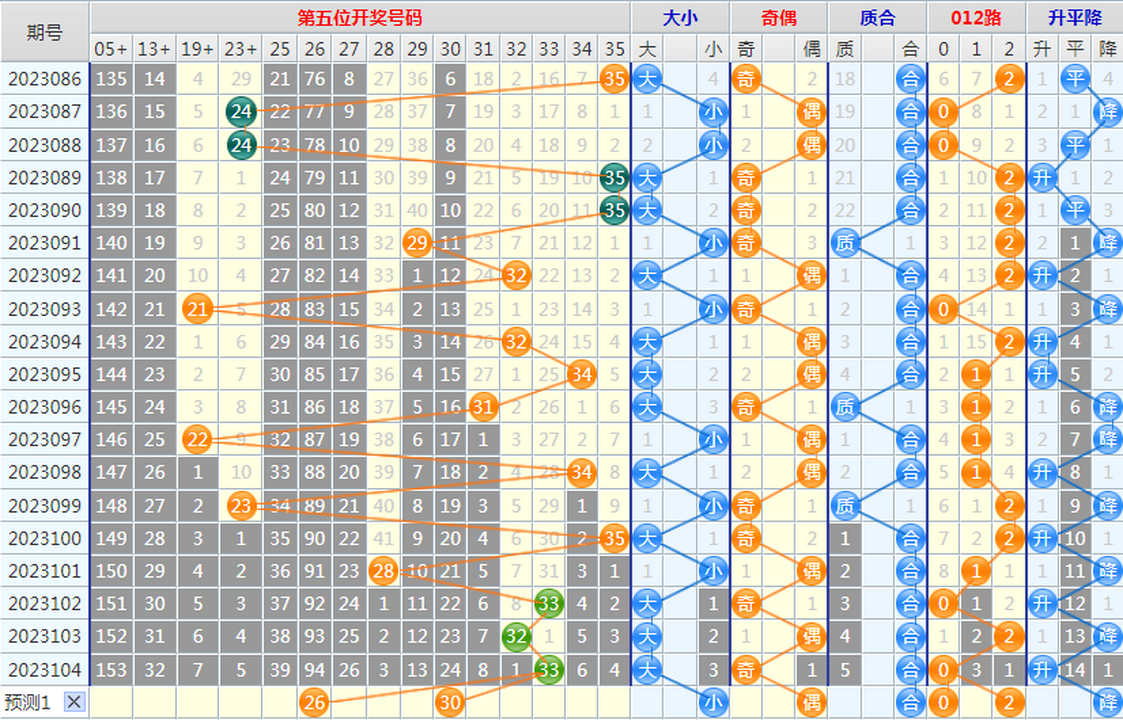Click blue 平 ball in row 2023086
1123x720 pixels.
(x=1075, y=79)
